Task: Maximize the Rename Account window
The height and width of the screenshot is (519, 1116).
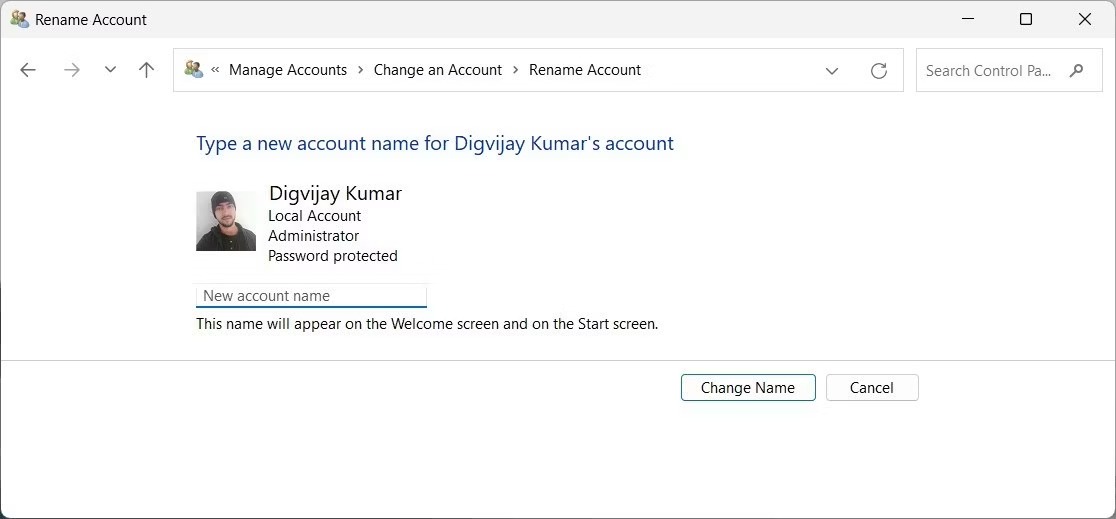Action: pyautogui.click(x=1026, y=19)
